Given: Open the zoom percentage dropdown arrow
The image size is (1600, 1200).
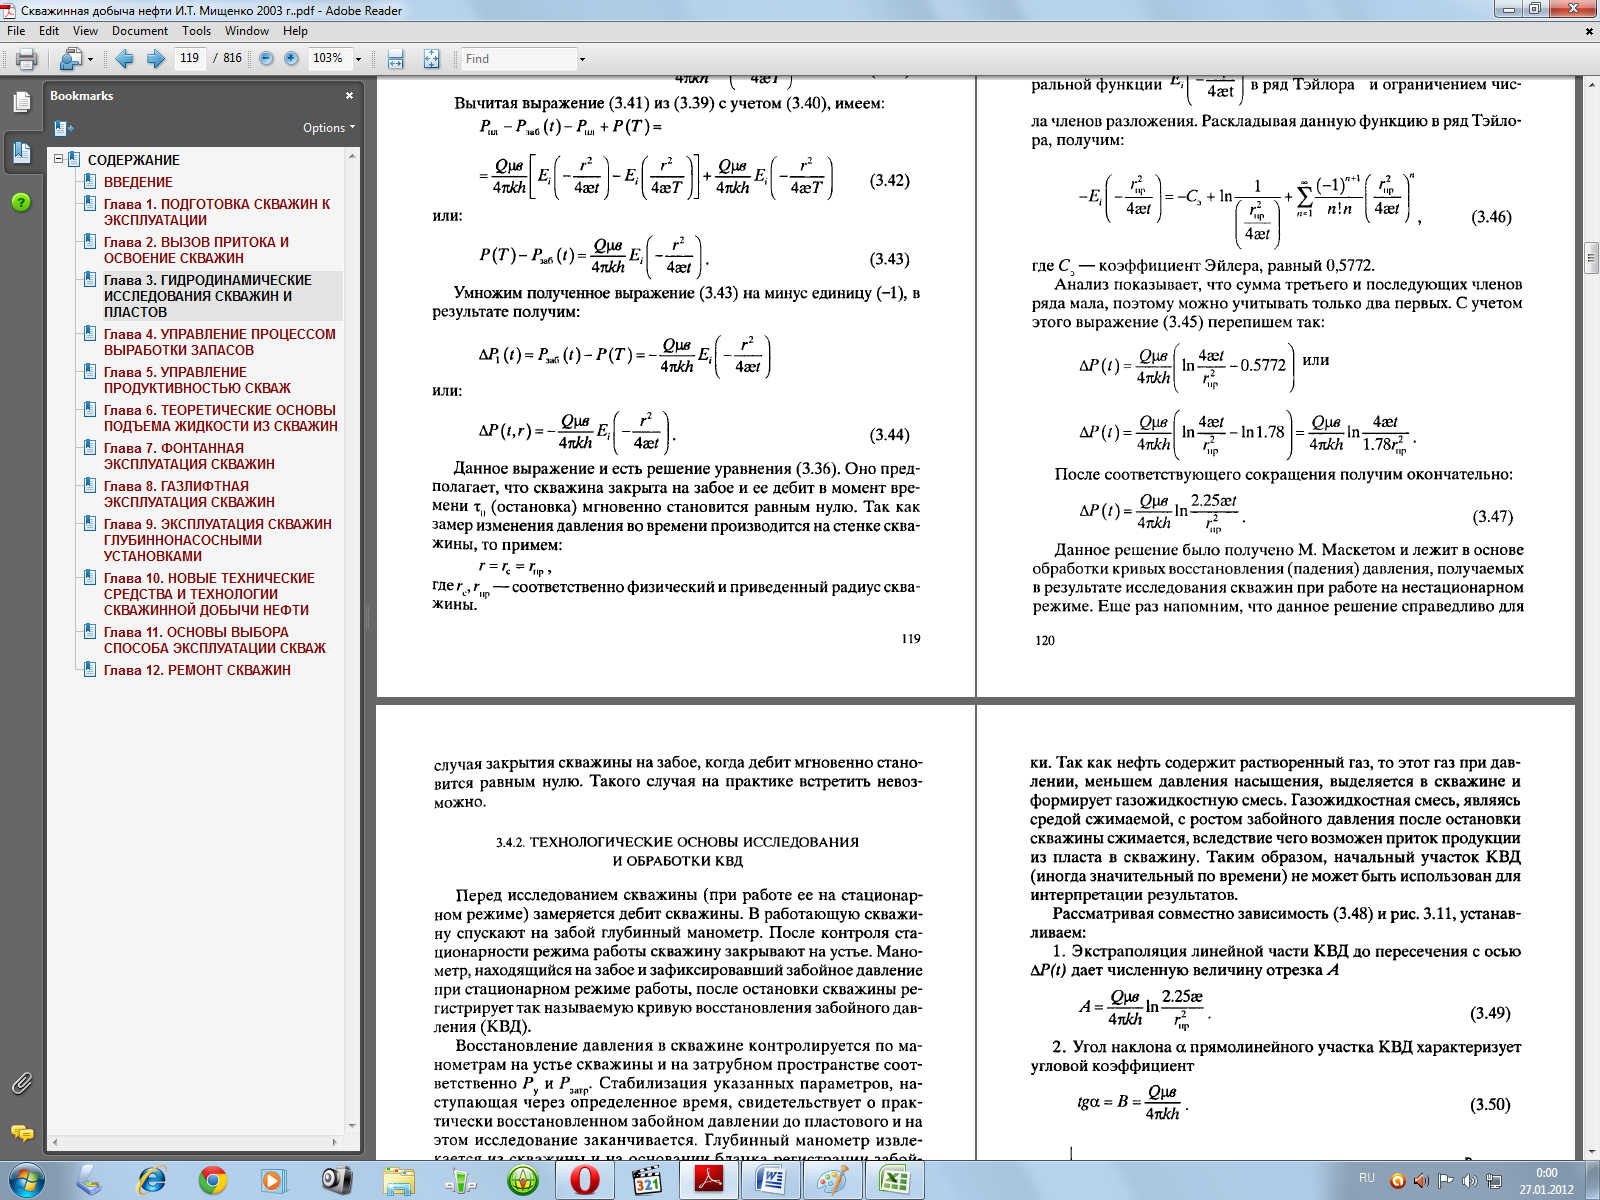Looking at the screenshot, I should [x=358, y=59].
